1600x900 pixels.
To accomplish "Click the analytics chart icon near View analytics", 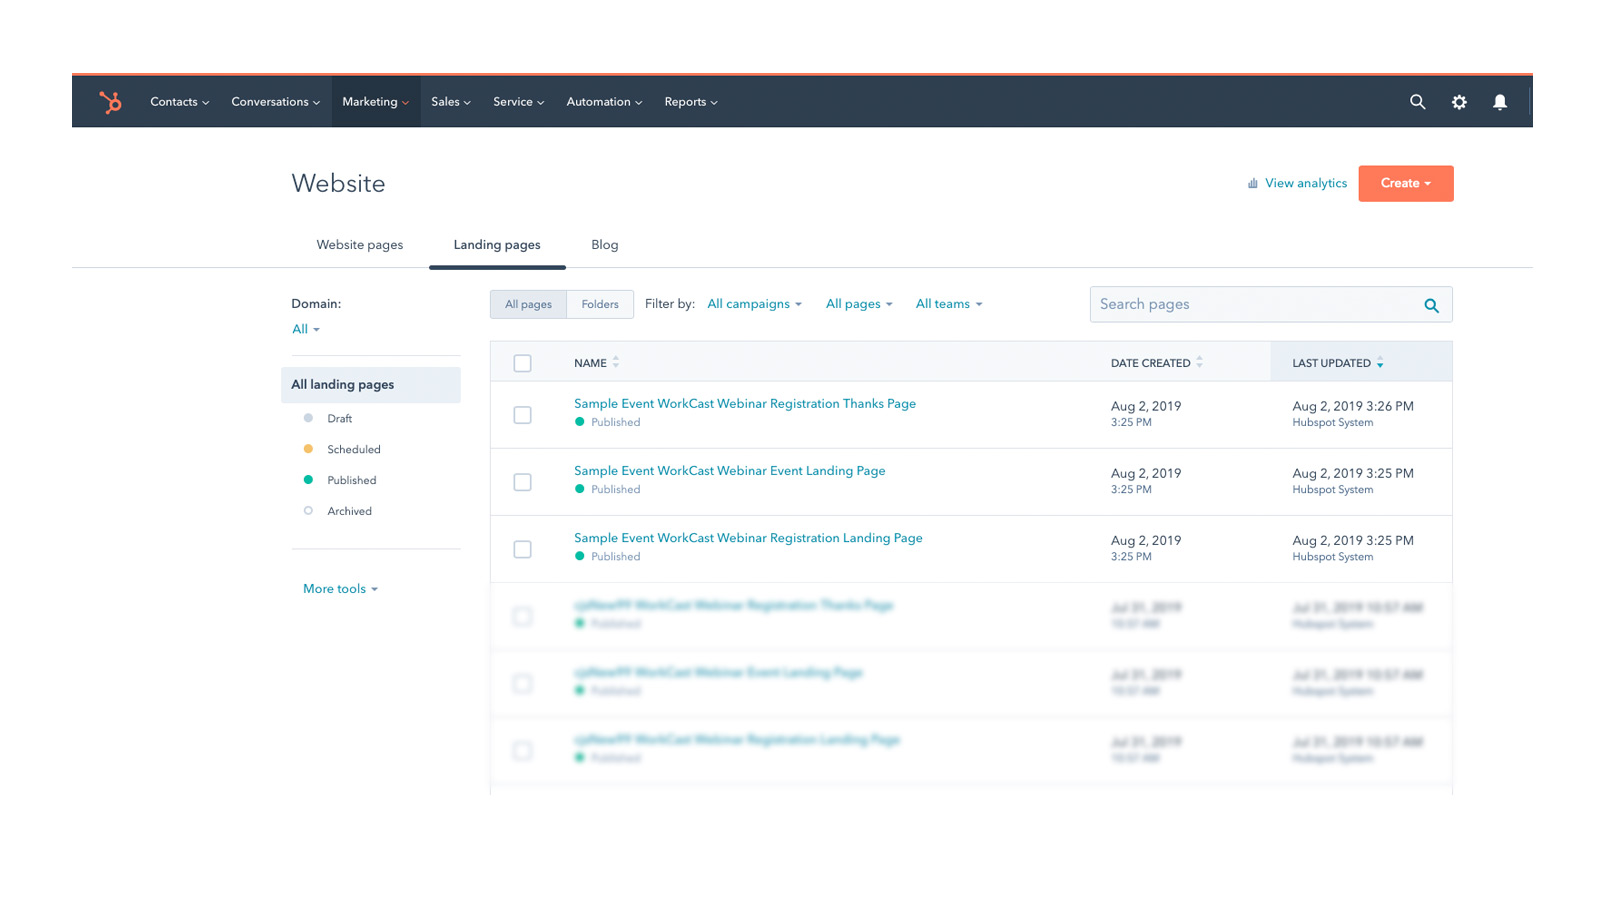I will click(x=1253, y=183).
